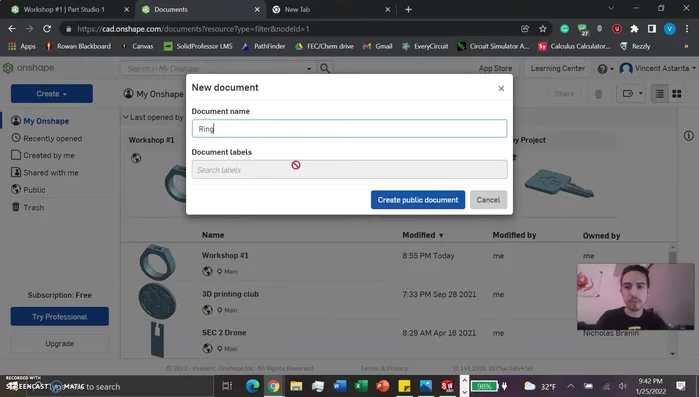Open PowerPoint from taskbar

tap(383, 386)
